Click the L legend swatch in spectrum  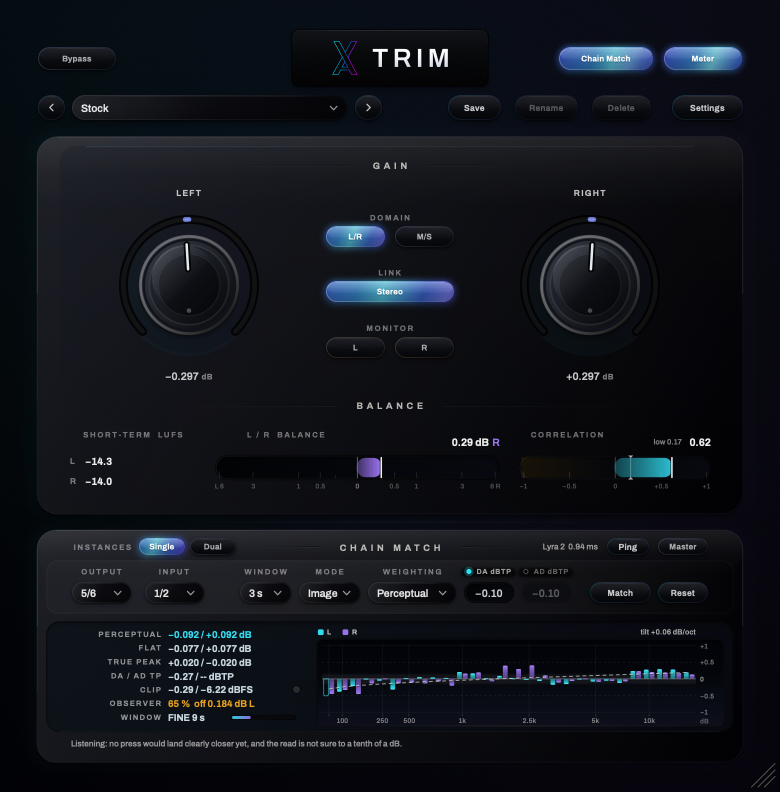(321, 632)
